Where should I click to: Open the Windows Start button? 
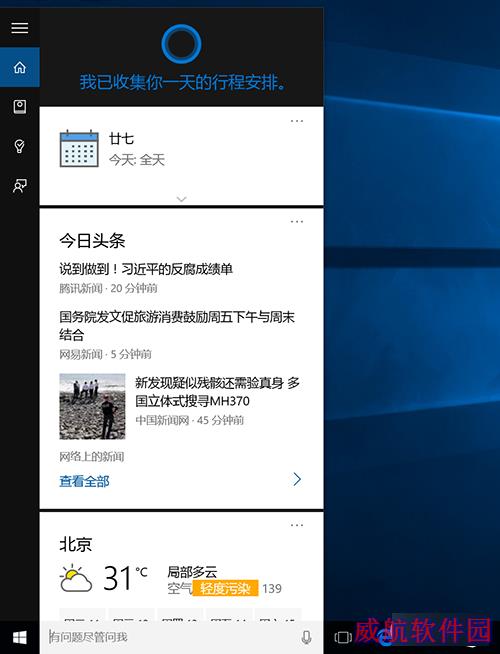(20, 637)
